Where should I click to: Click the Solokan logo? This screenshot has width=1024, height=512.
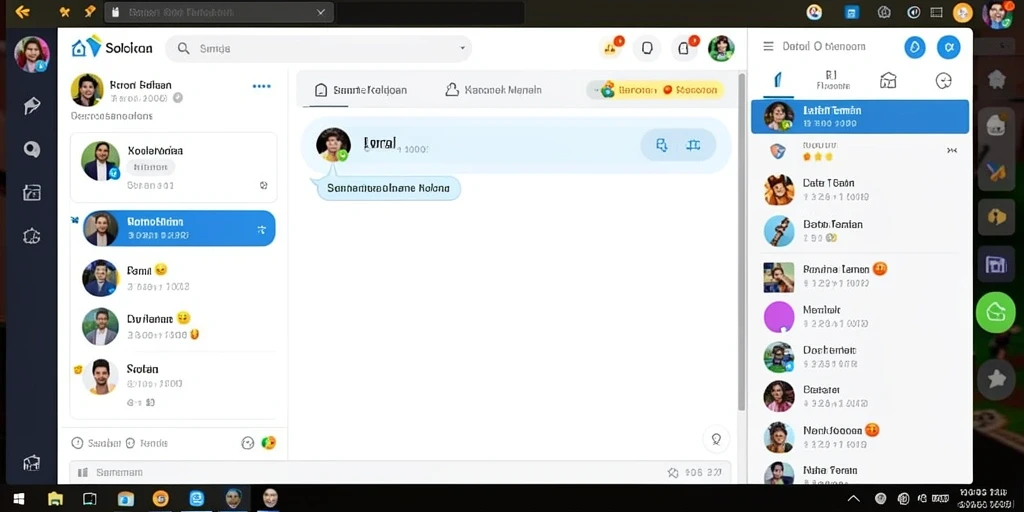(x=112, y=48)
